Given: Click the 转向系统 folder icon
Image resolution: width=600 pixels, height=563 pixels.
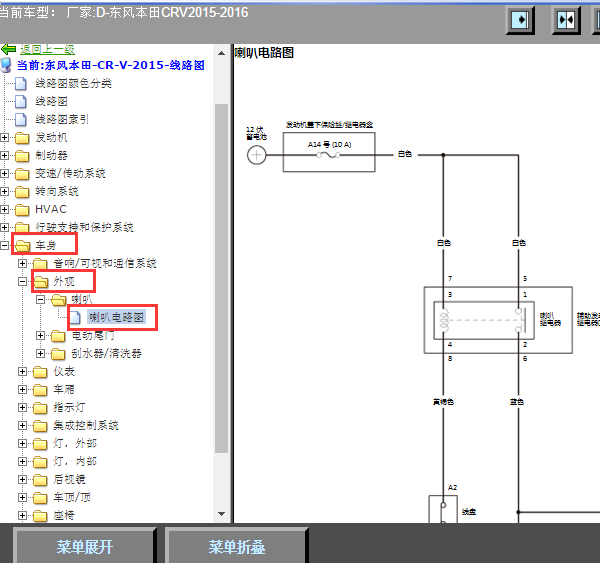Looking at the screenshot, I should click(x=22, y=192).
